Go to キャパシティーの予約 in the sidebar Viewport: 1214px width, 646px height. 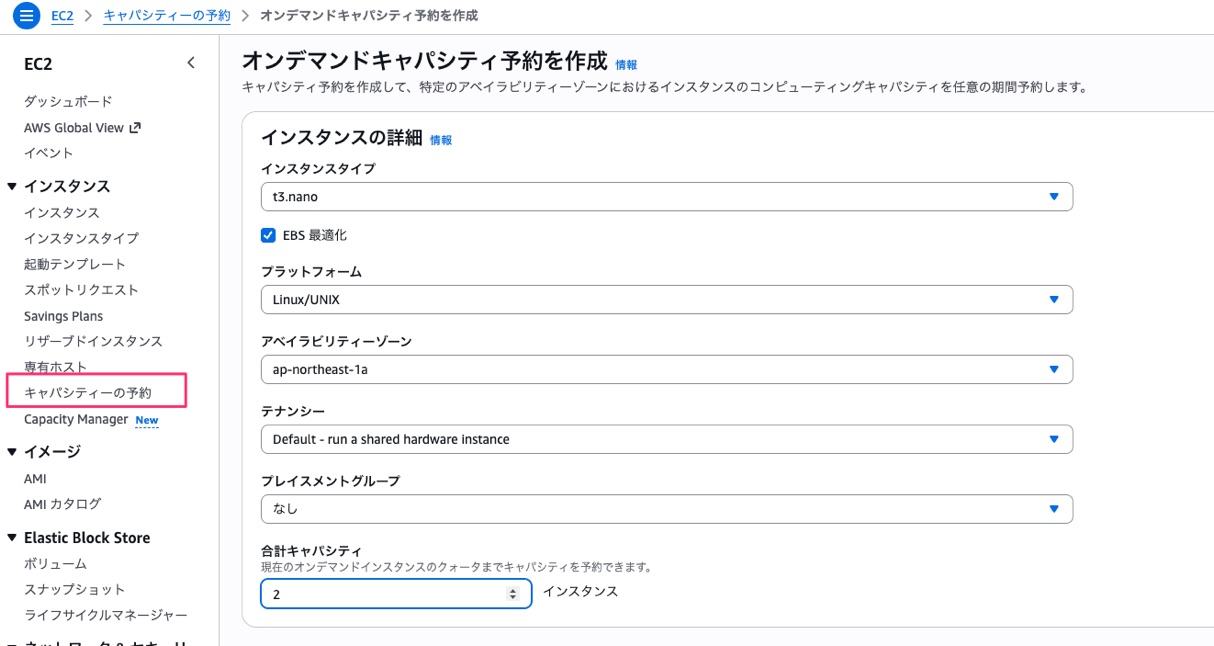[88, 393]
